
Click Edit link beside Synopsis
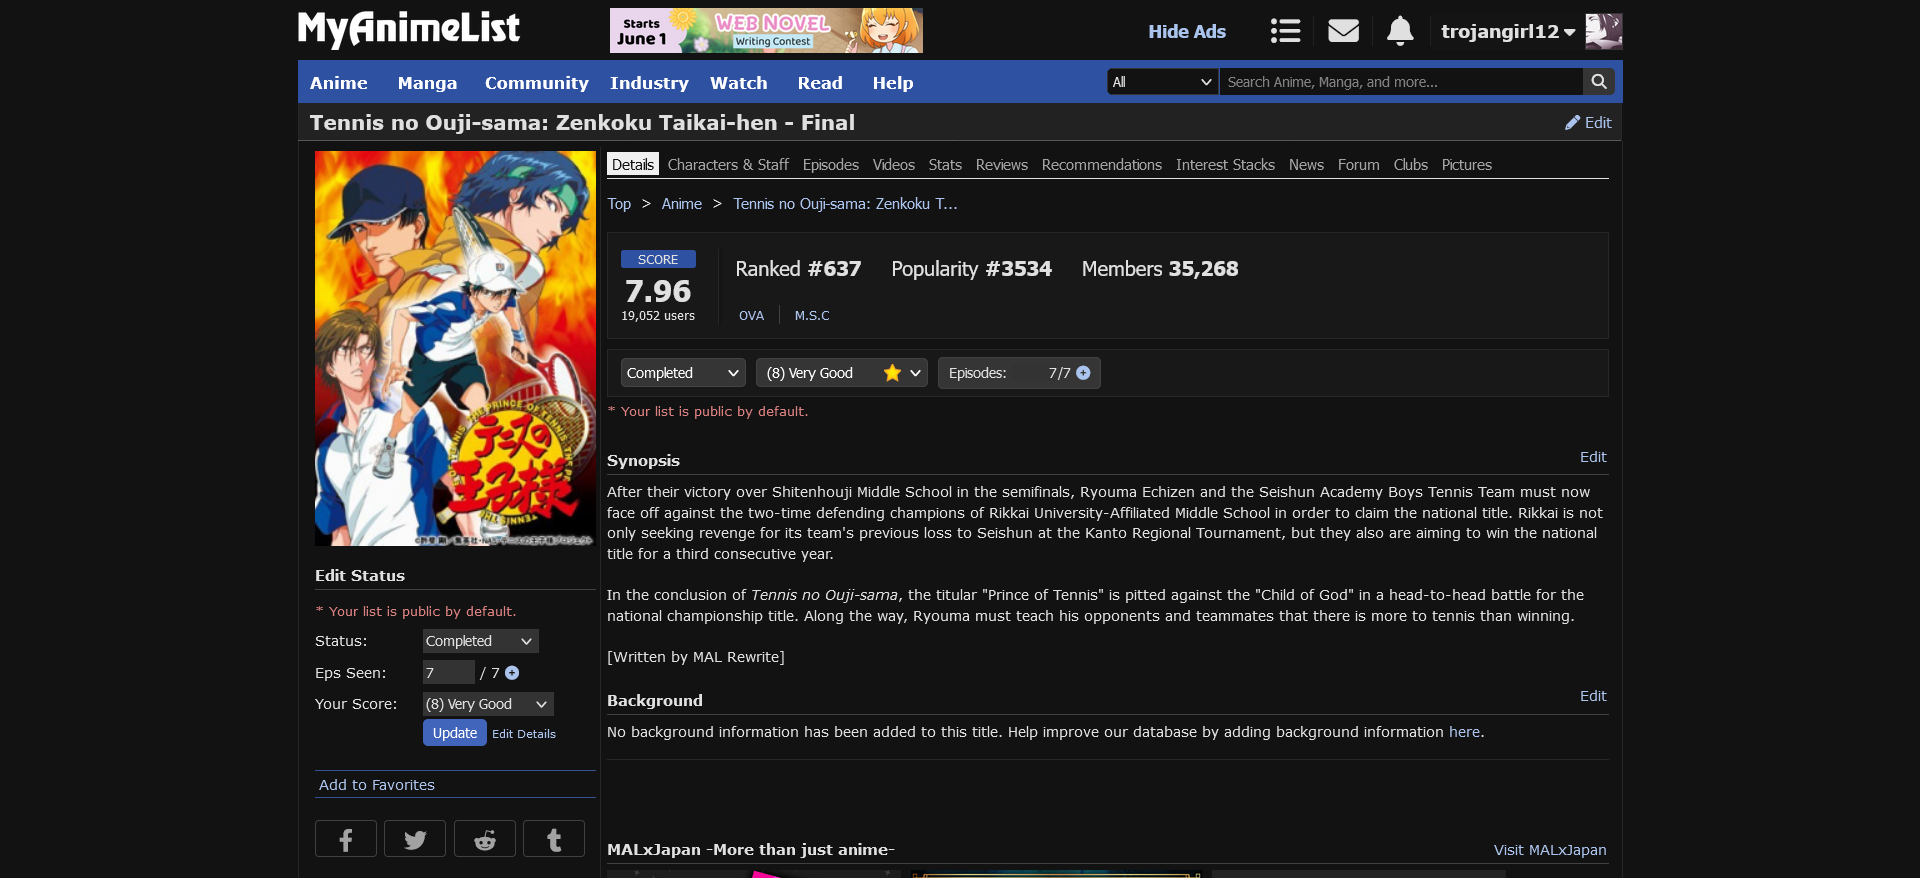click(1593, 457)
